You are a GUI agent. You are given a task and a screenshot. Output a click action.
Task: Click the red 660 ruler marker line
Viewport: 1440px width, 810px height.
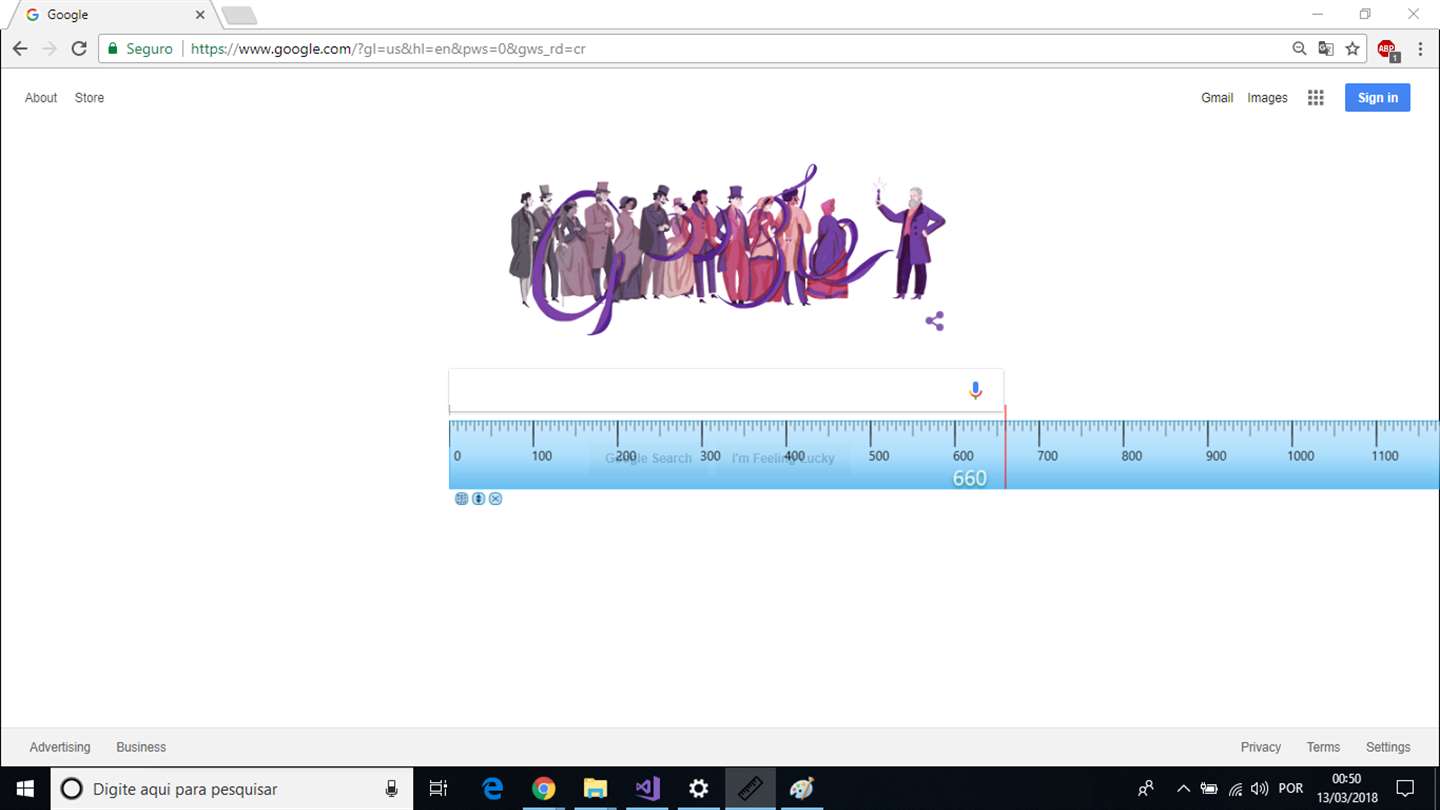(1005, 447)
